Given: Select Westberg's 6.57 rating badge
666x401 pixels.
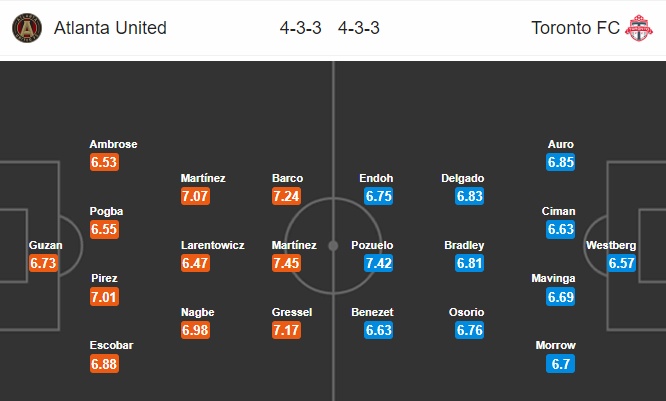Looking at the screenshot, I should [x=621, y=263].
